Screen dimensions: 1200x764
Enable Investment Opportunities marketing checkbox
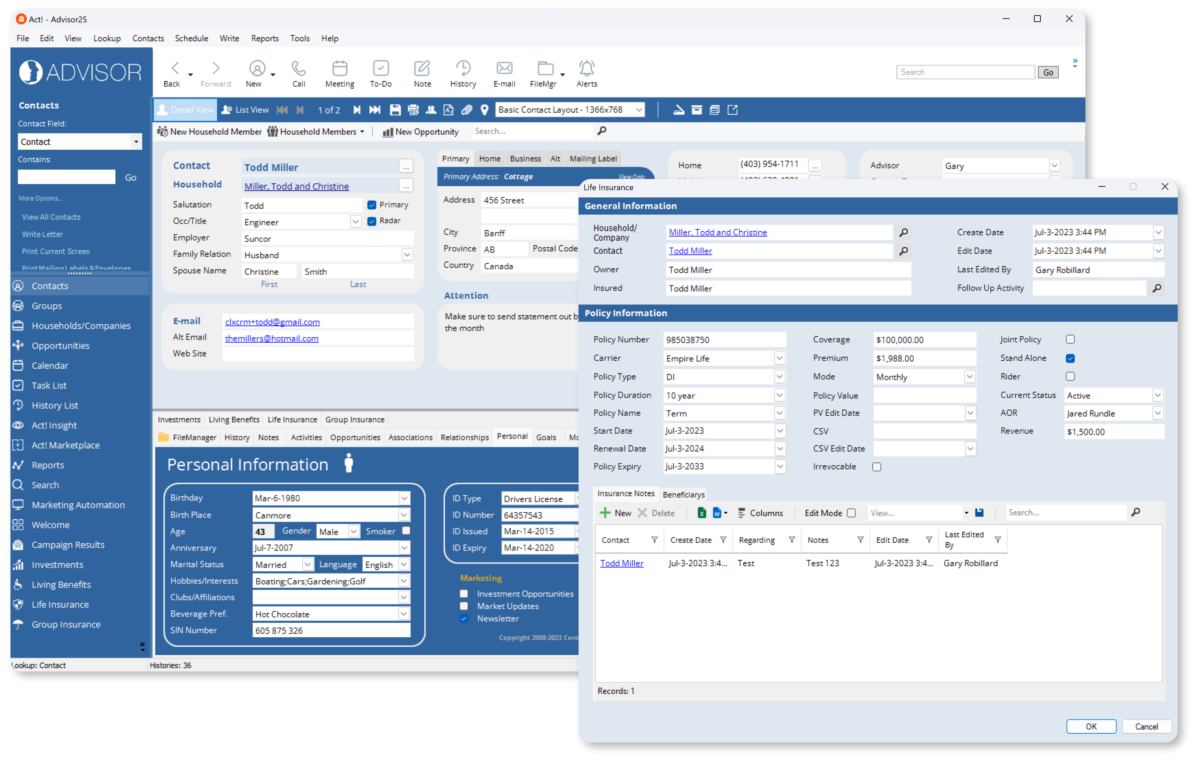(x=464, y=594)
